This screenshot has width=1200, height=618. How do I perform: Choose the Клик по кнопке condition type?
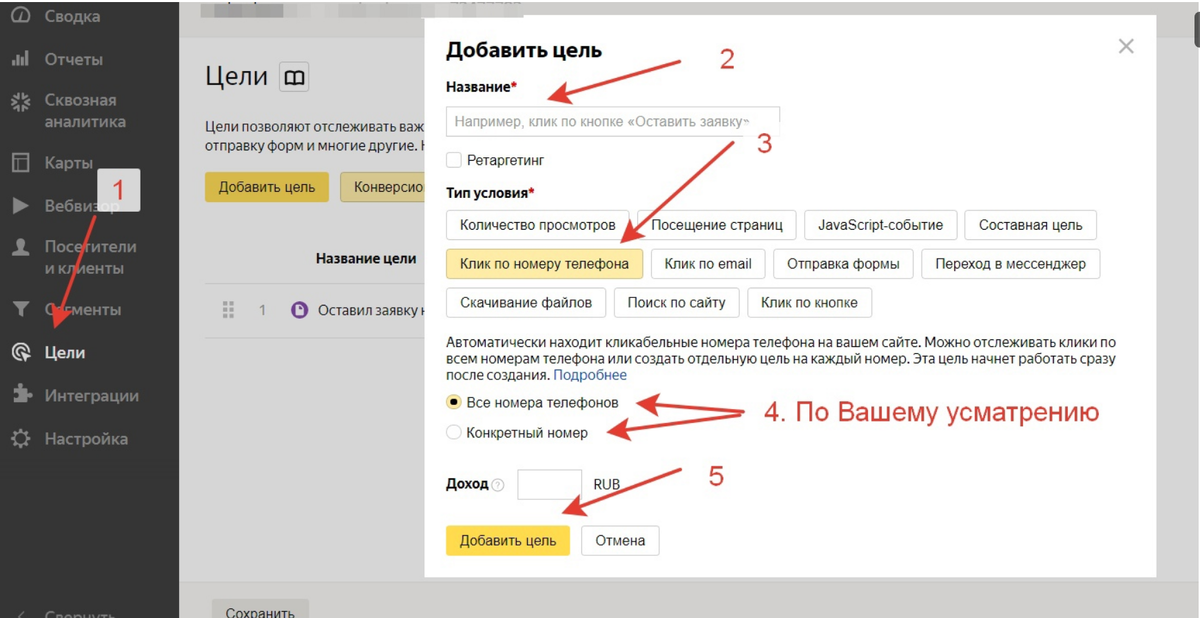[x=809, y=302]
